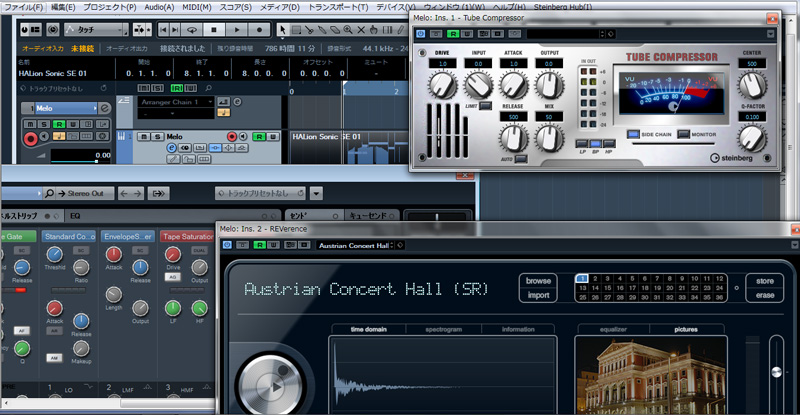Open Tube Compressor preset name dropdown
The height and width of the screenshot is (415, 800).
coord(565,34)
